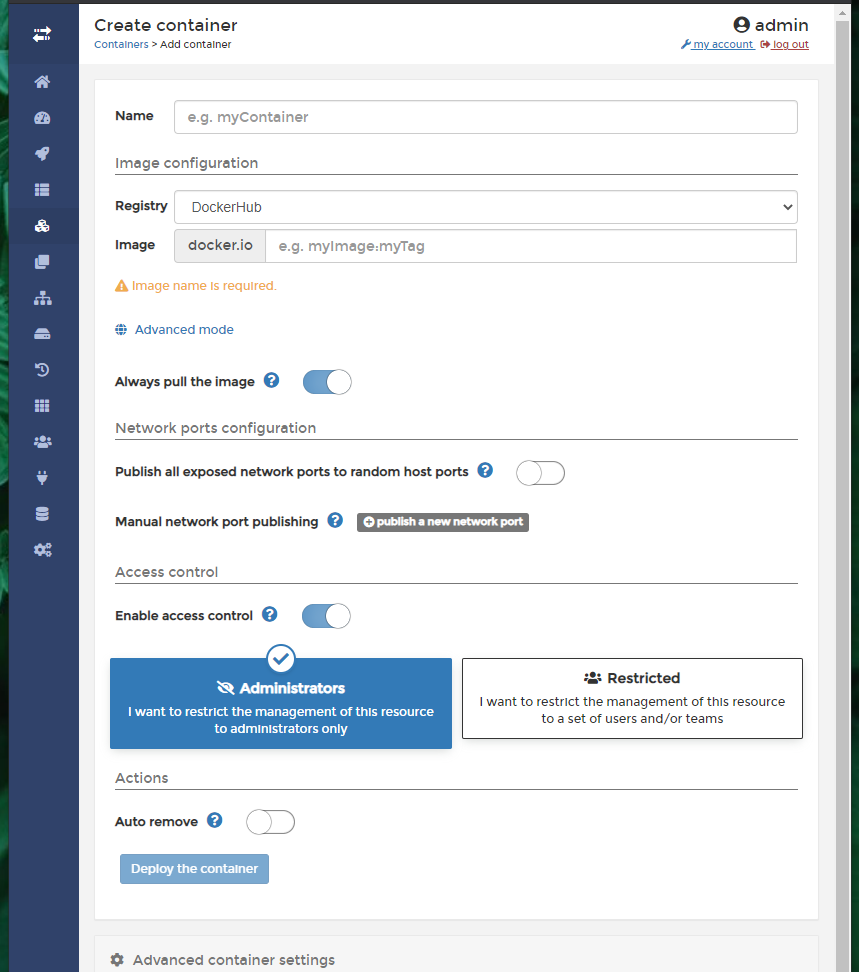Click the container Name input field

pyautogui.click(x=485, y=116)
